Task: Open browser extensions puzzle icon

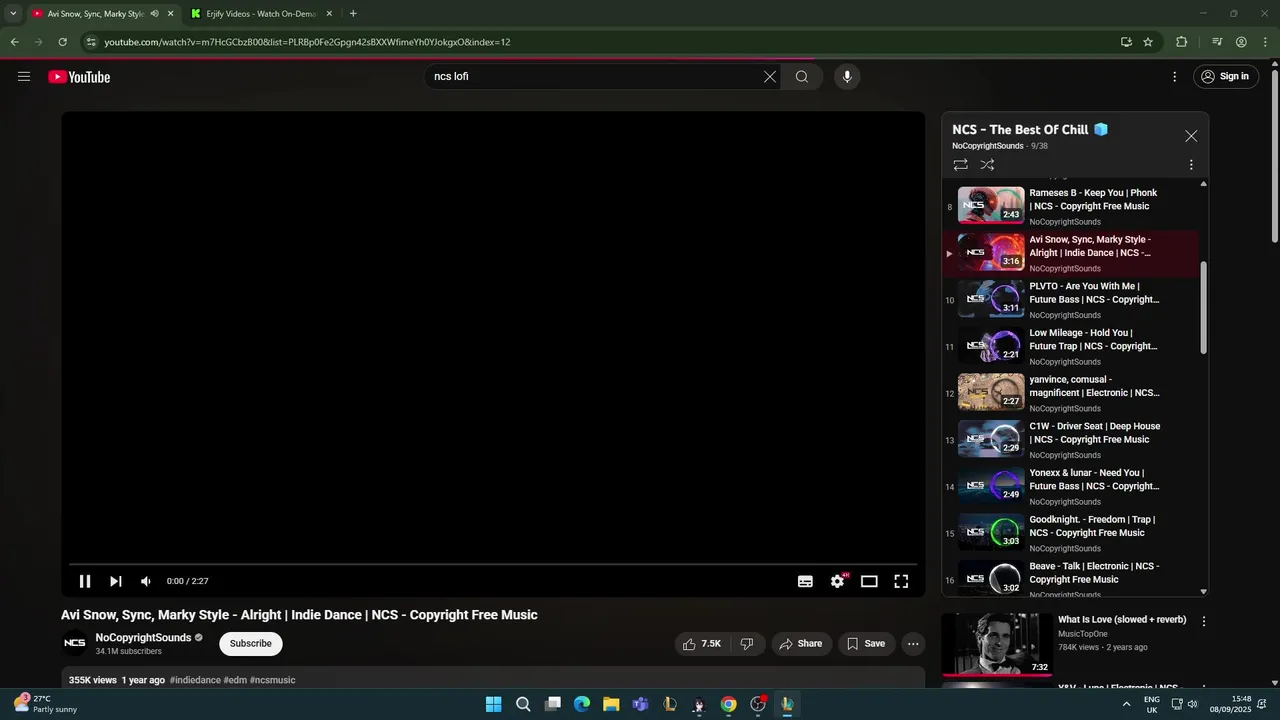Action: (1181, 42)
